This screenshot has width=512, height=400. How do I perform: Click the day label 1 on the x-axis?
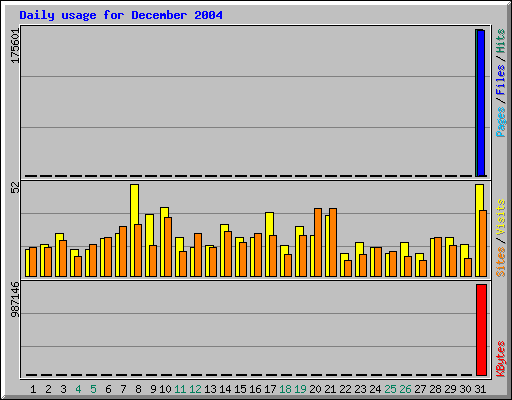click(x=33, y=389)
